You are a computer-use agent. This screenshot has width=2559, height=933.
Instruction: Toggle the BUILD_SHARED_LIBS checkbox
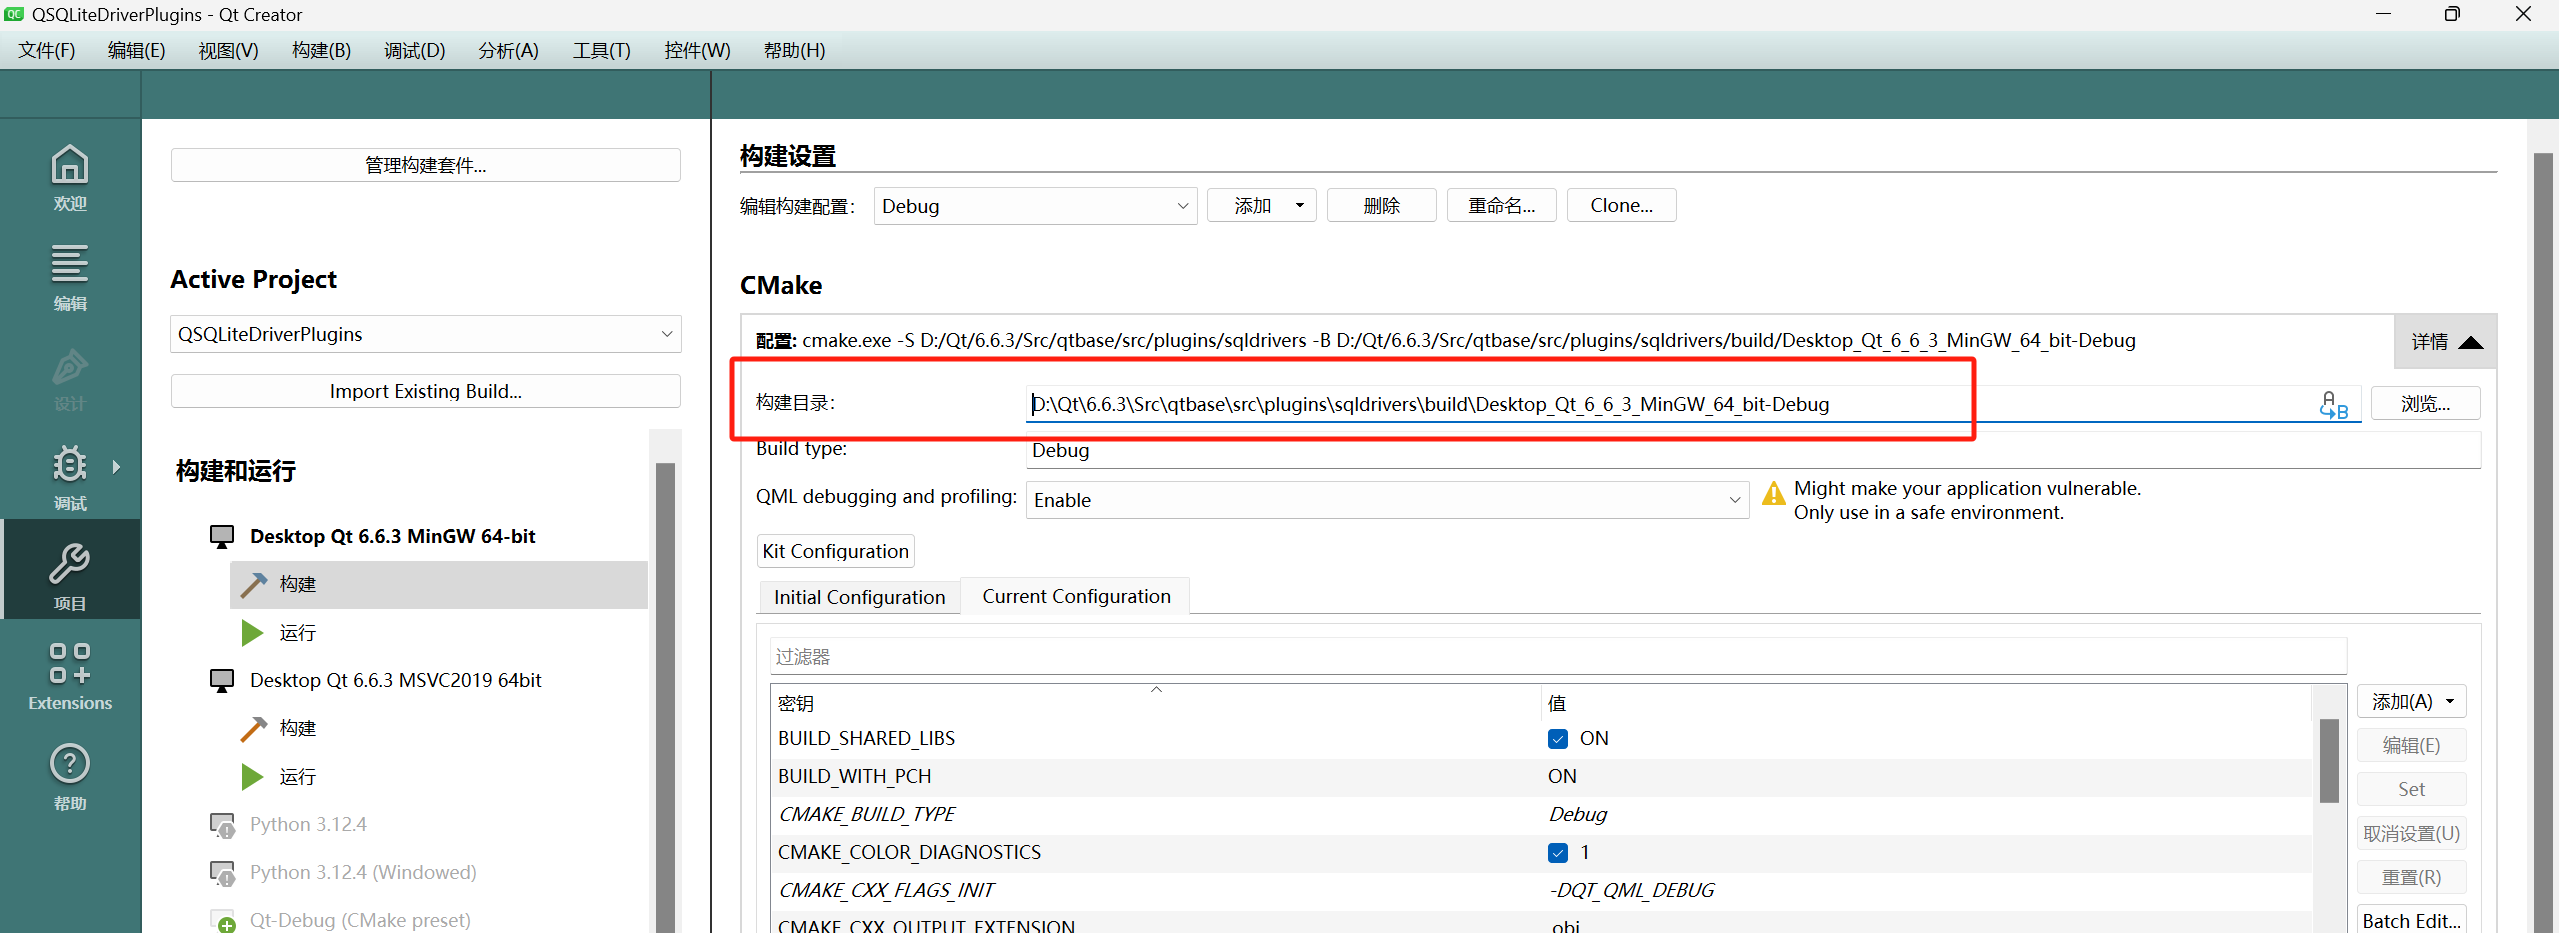pos(1558,739)
